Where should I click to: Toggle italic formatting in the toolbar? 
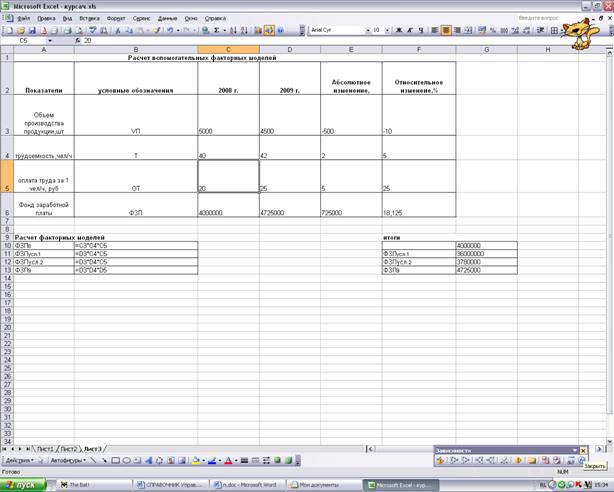(x=410, y=30)
